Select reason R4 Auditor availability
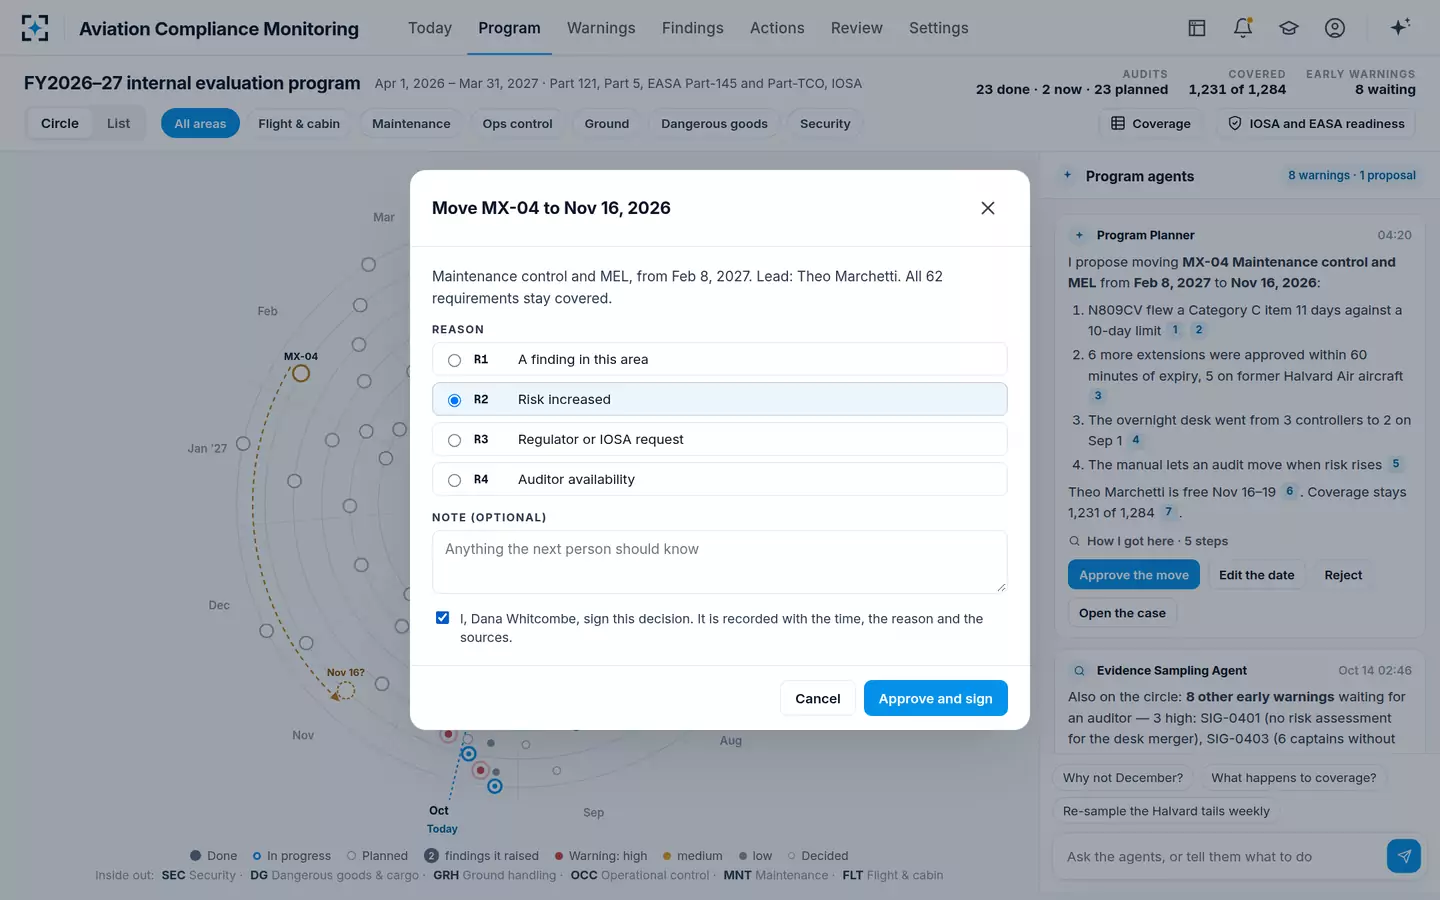Screen dimensions: 1440x900 click(x=720, y=479)
